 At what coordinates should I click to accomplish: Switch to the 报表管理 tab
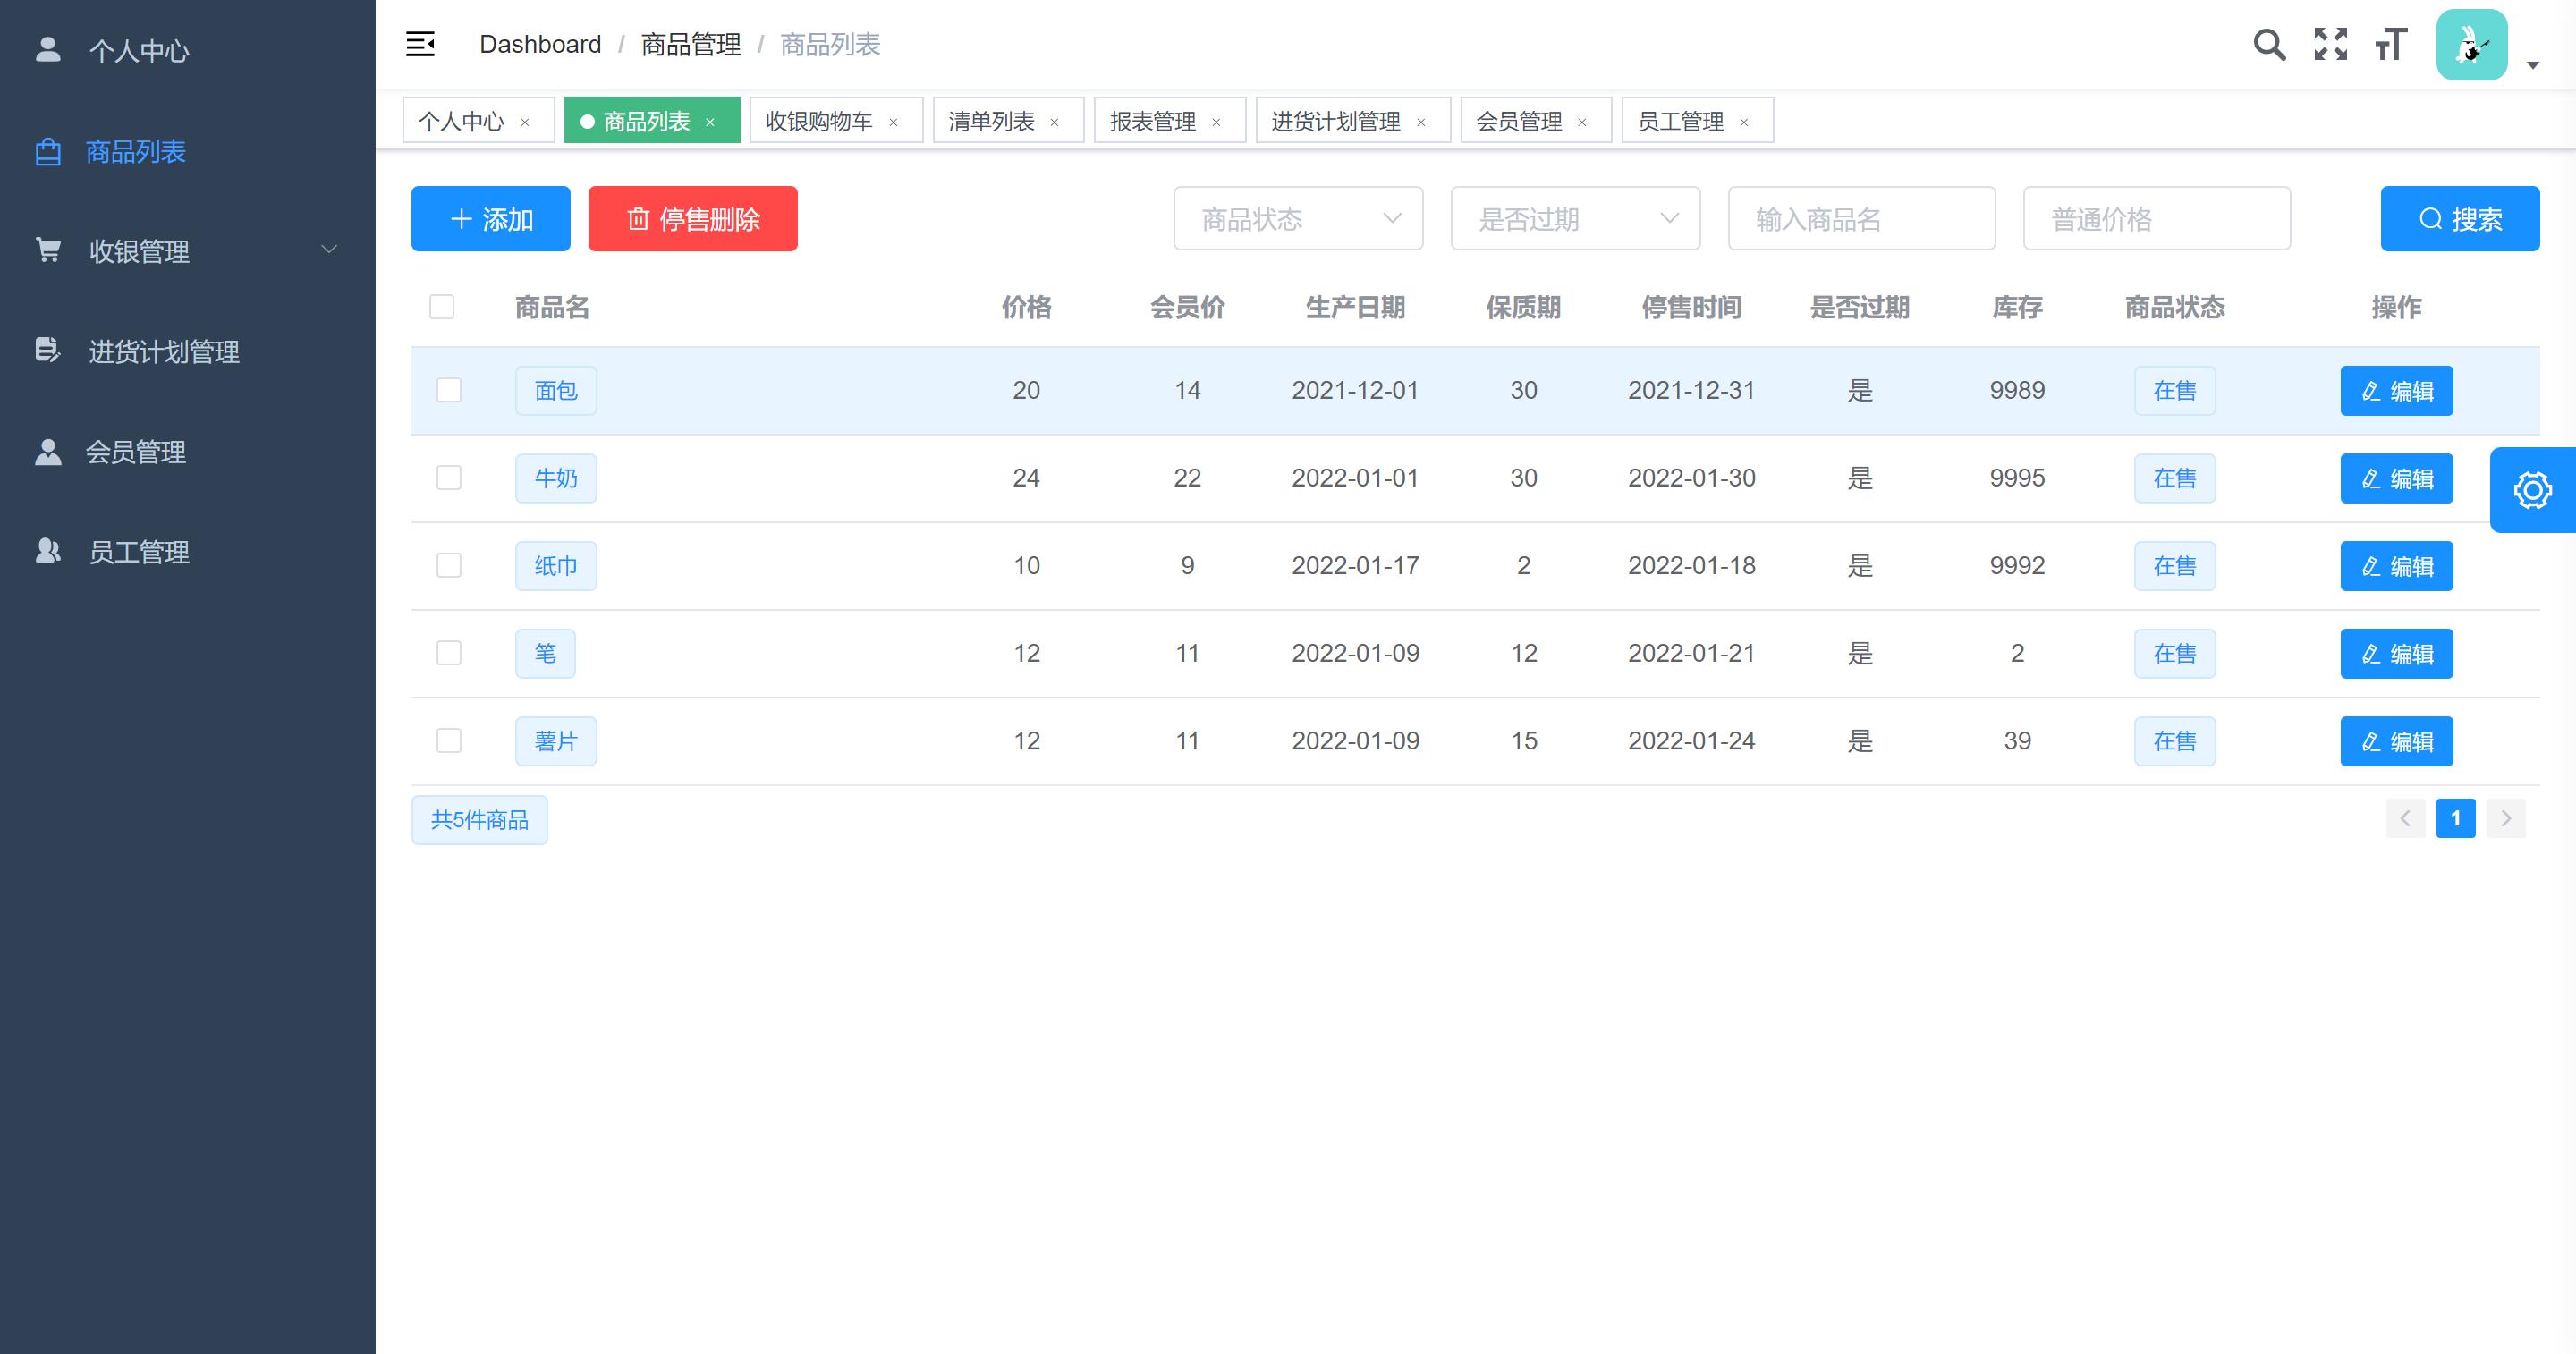click(1155, 120)
